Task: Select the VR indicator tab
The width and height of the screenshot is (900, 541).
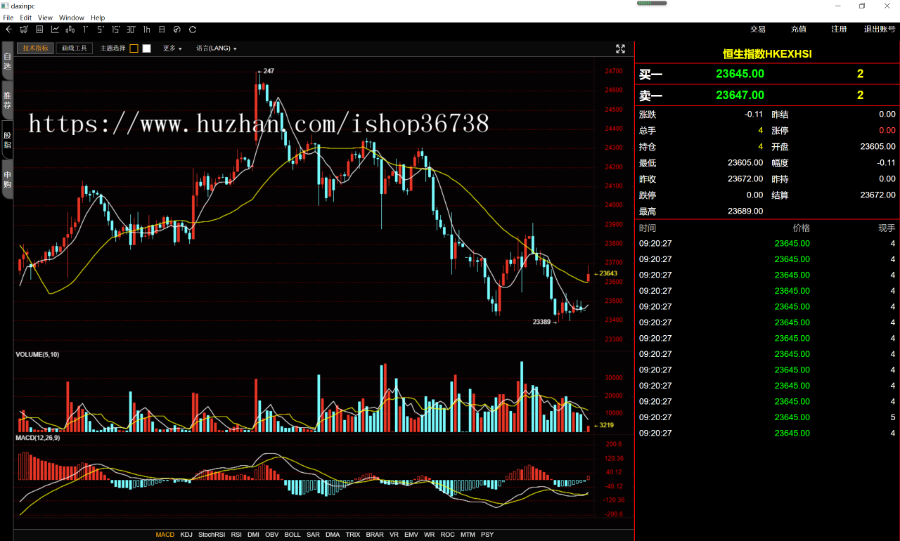Action: (394, 535)
